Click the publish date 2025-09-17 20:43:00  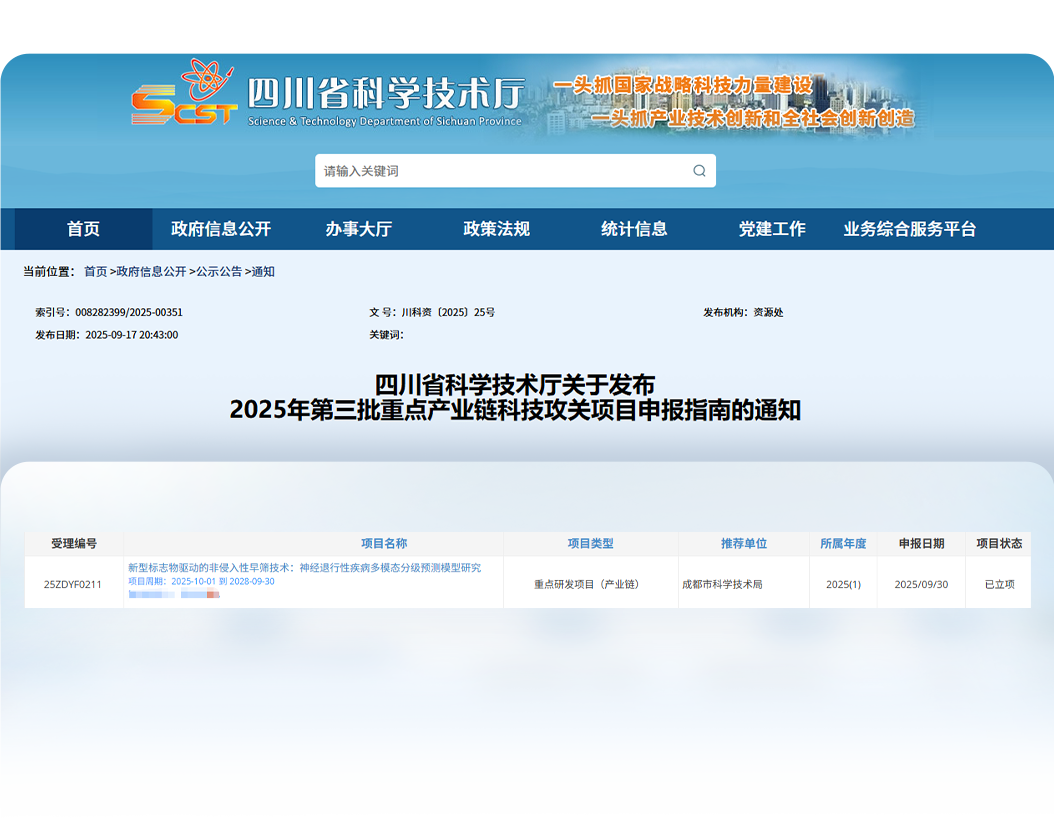click(132, 335)
